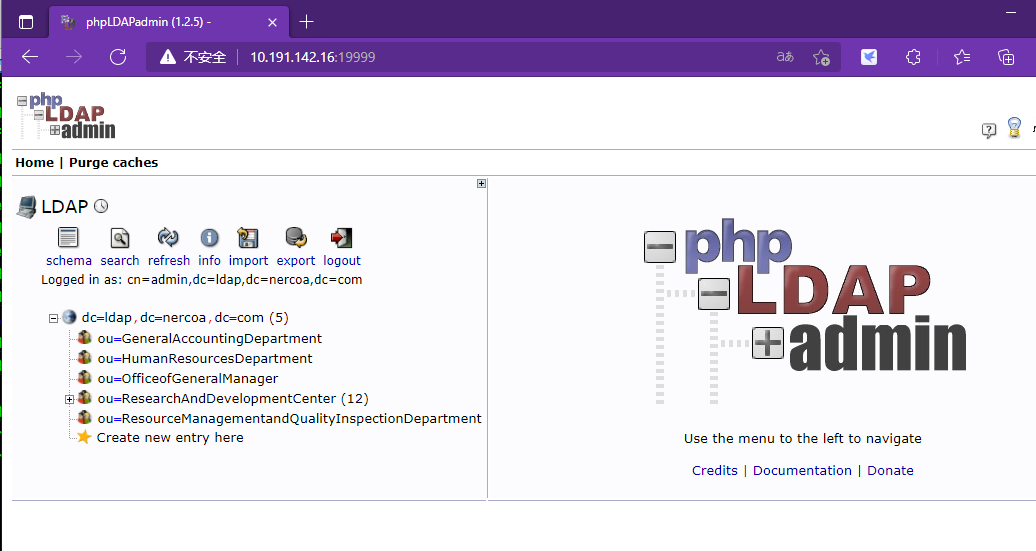Click the schema text link
Screen dimensions: 1036x551
point(69,260)
